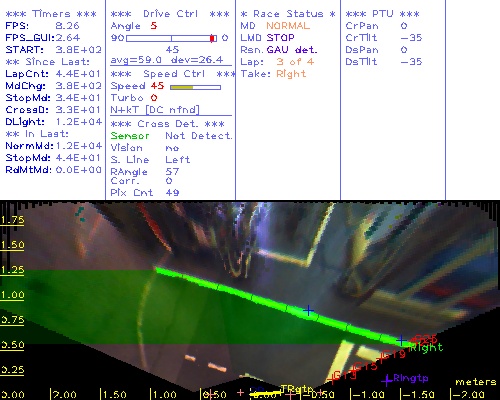Select the PTU panel header
Screen dimensions: 500x400
click(x=382, y=14)
